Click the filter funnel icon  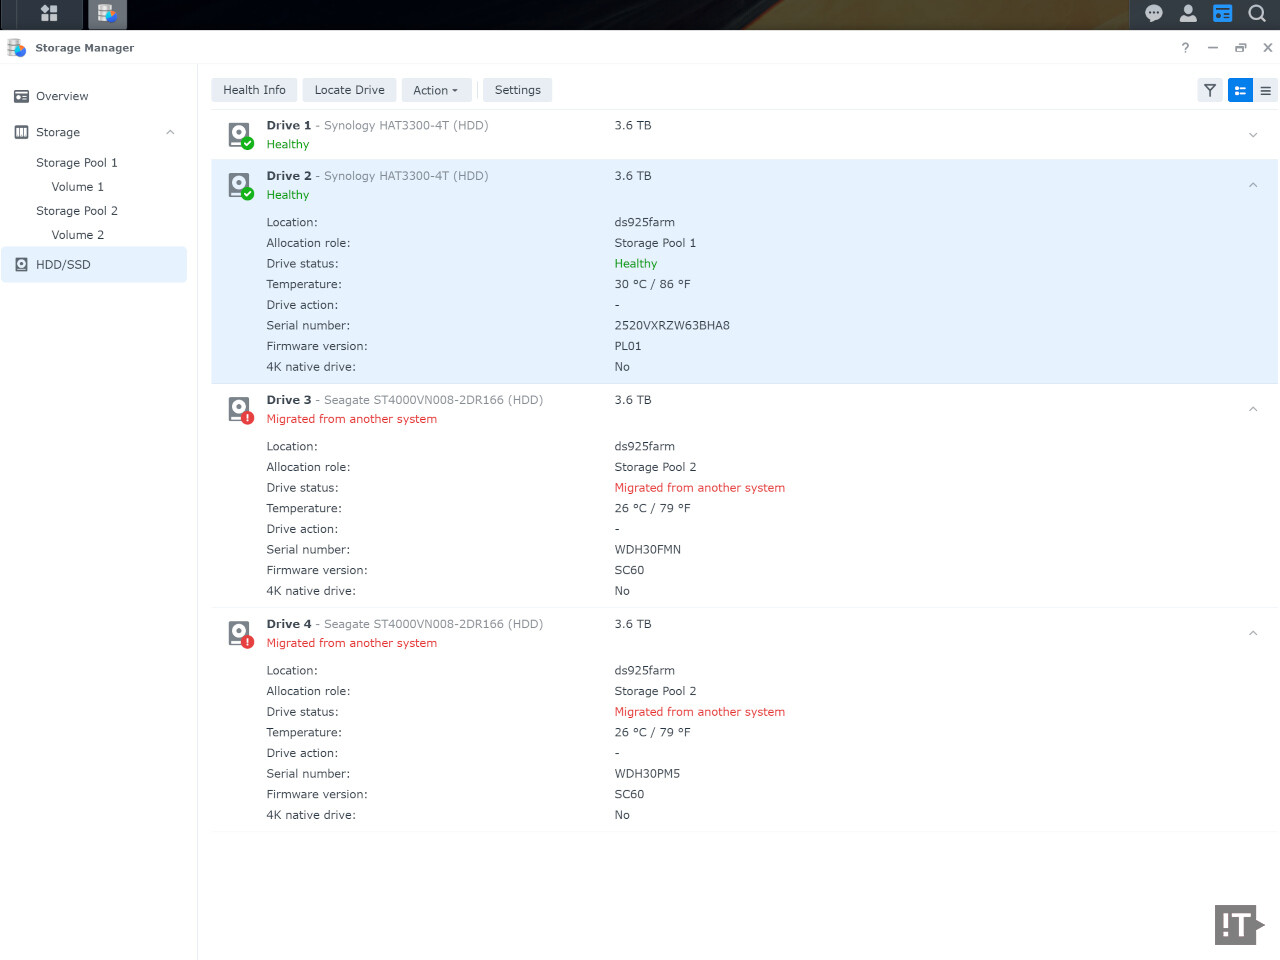(x=1210, y=90)
